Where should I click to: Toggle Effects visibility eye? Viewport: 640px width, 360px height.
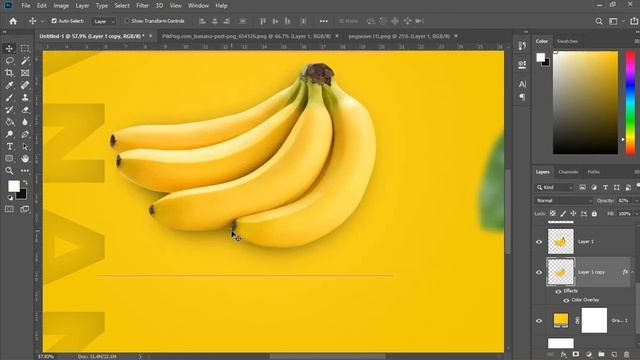click(558, 291)
